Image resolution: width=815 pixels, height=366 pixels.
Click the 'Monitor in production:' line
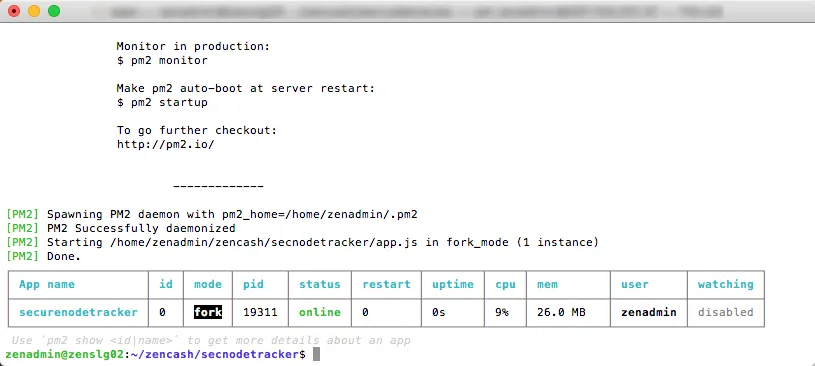coord(193,46)
